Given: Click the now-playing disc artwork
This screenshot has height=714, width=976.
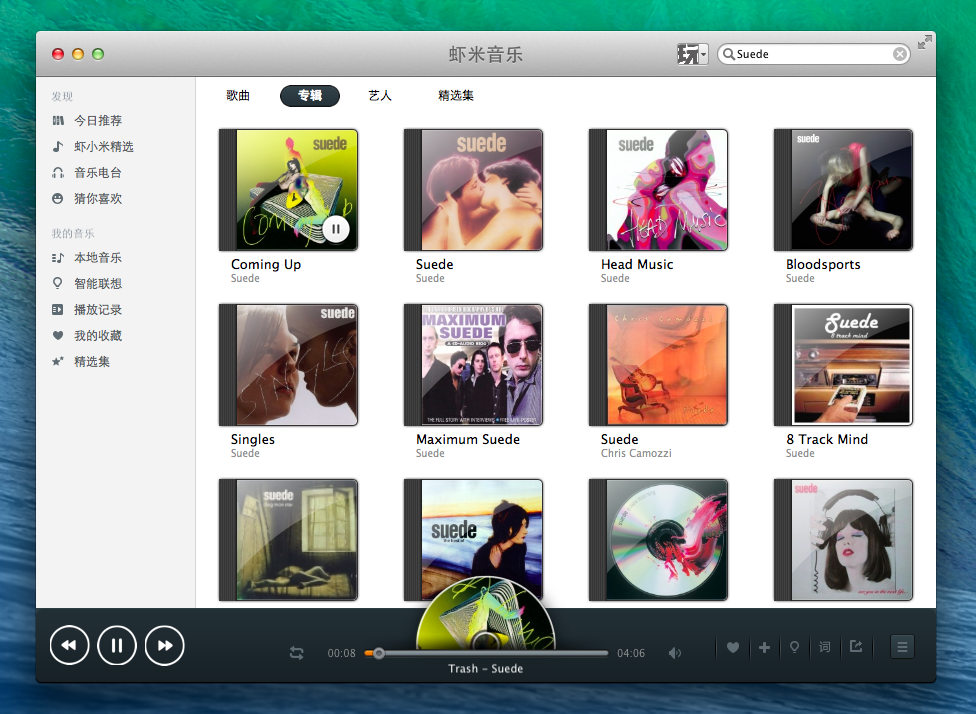Looking at the screenshot, I should coord(486,613).
